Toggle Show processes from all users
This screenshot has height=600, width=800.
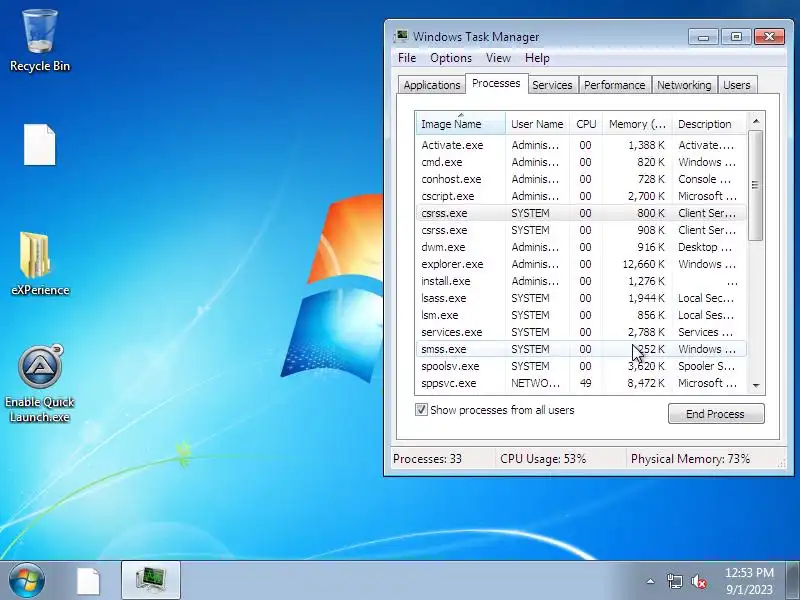click(x=421, y=410)
